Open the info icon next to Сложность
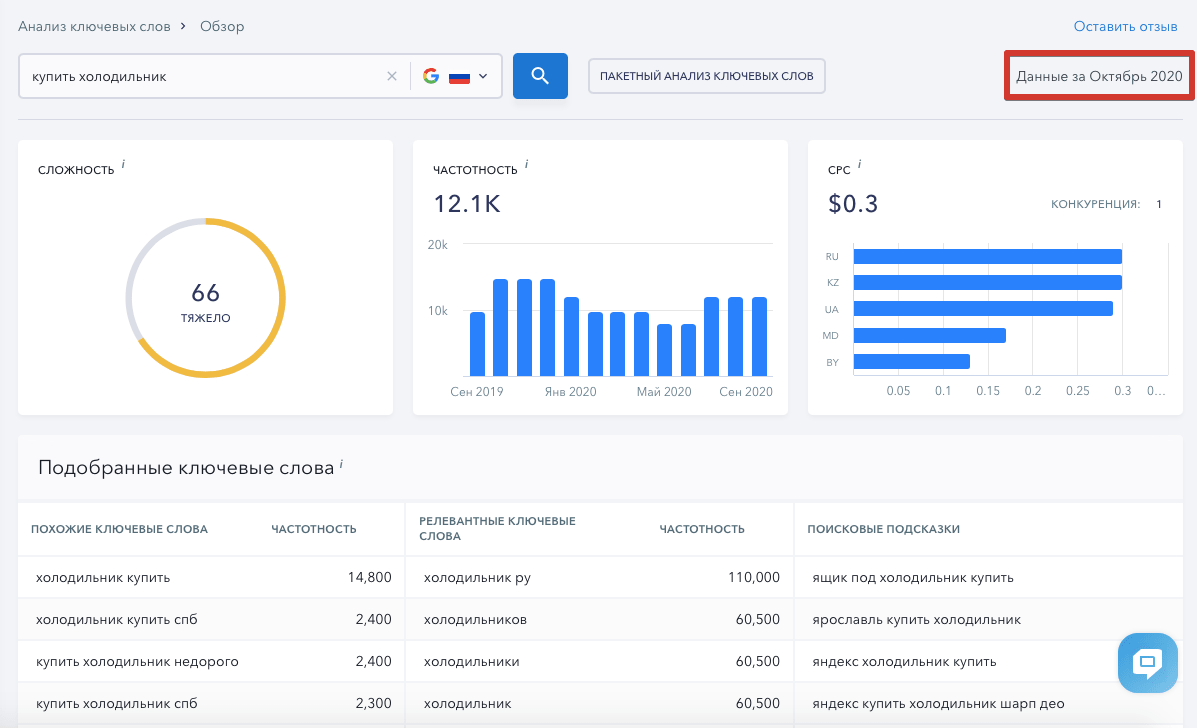The width and height of the screenshot is (1199, 728). click(123, 164)
